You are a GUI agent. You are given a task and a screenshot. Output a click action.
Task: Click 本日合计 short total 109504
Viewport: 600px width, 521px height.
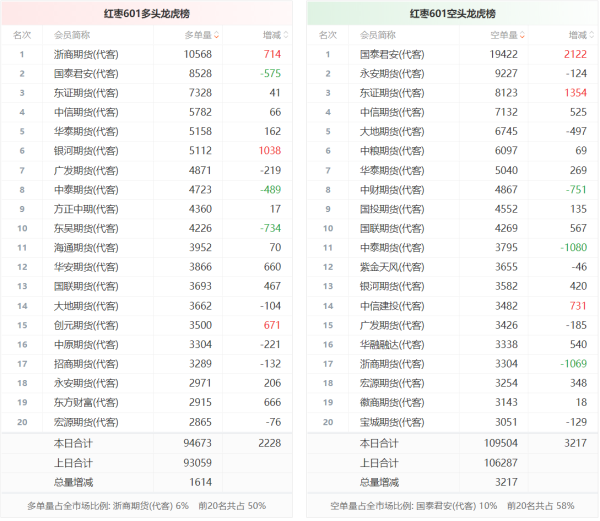click(x=501, y=443)
